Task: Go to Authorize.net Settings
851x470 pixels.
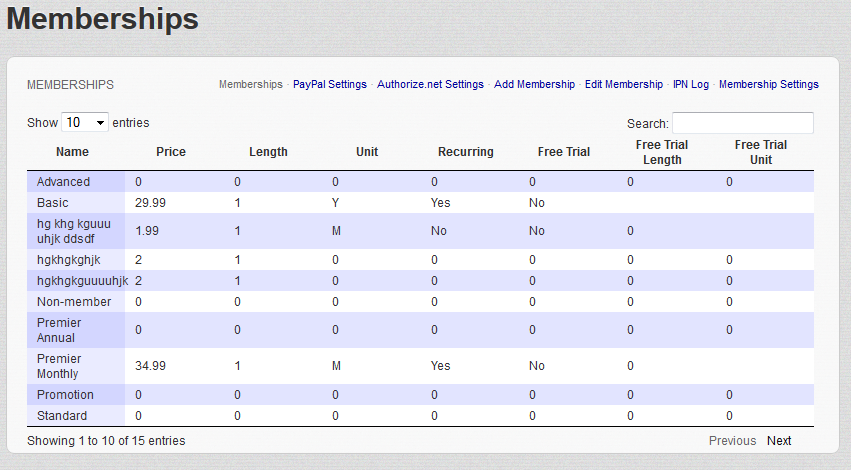Action: (430, 85)
